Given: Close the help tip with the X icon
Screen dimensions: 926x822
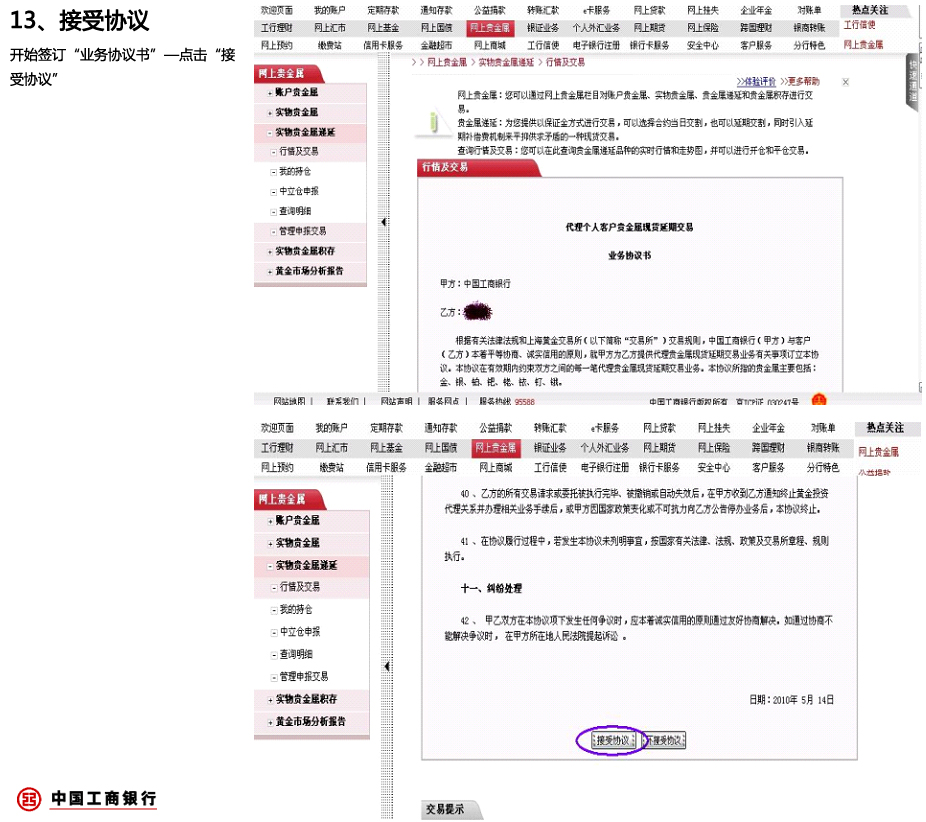Looking at the screenshot, I should (846, 82).
